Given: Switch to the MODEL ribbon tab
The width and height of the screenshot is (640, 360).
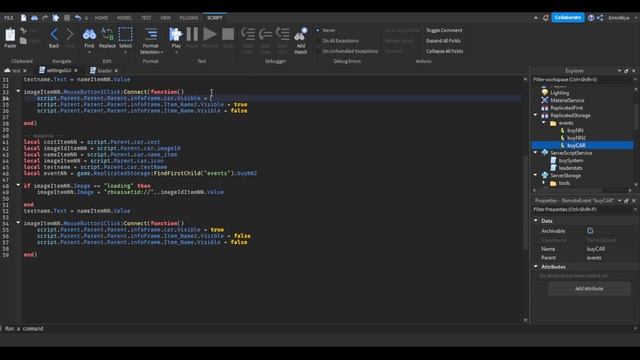Looking at the screenshot, I should (124, 18).
